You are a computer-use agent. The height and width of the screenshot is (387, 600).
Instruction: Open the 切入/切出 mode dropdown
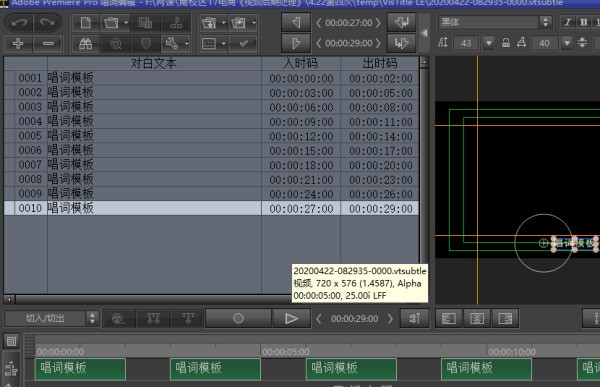[51, 318]
